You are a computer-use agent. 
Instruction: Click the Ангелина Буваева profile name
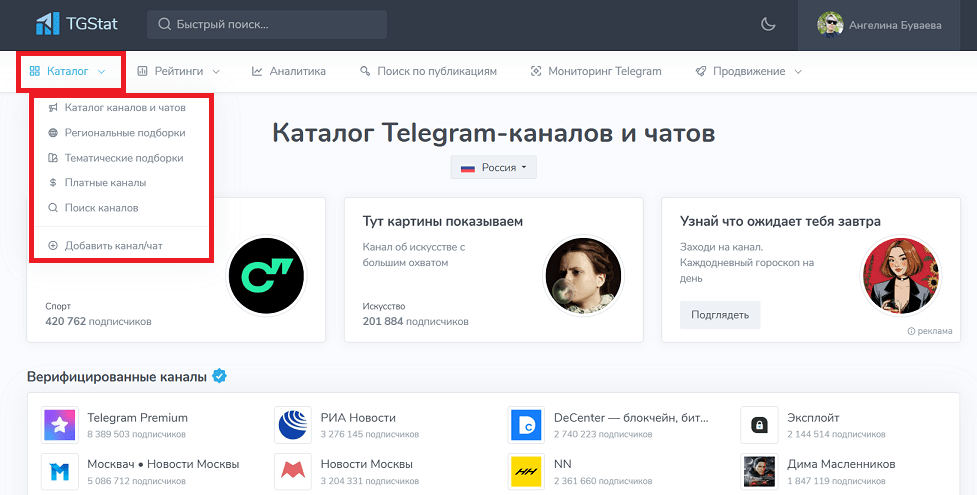click(895, 26)
